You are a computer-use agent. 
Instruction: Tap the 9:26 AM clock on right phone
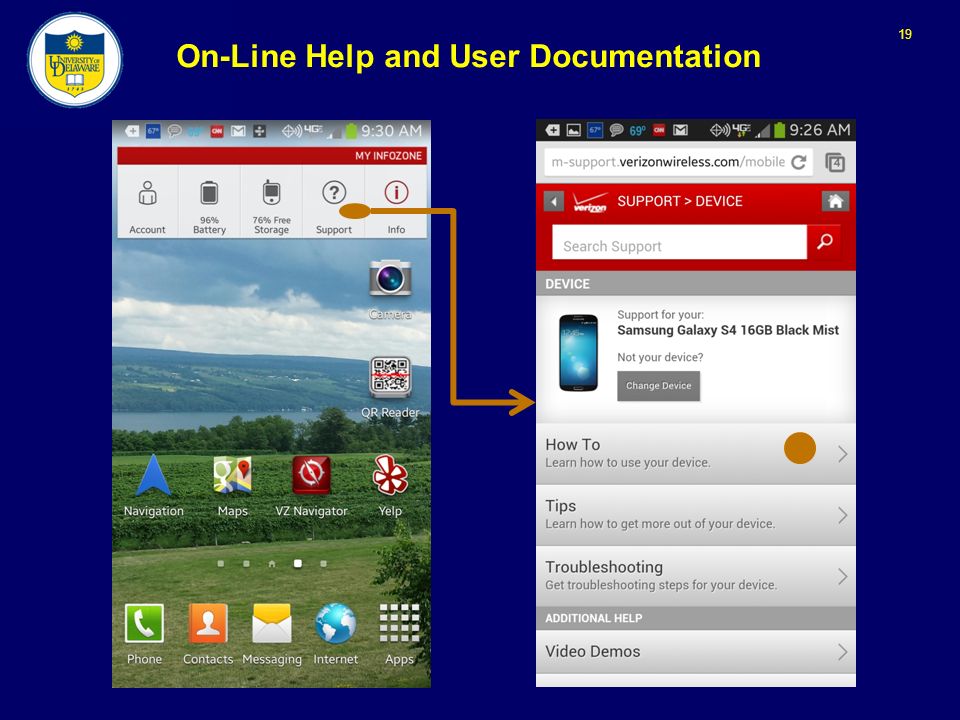coord(820,130)
